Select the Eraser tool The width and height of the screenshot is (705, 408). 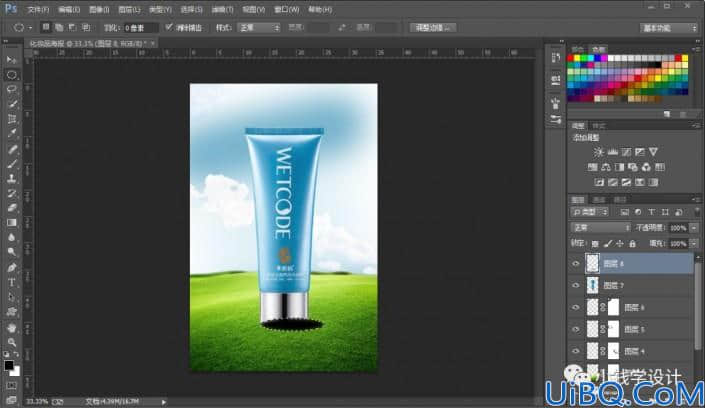pyautogui.click(x=12, y=208)
